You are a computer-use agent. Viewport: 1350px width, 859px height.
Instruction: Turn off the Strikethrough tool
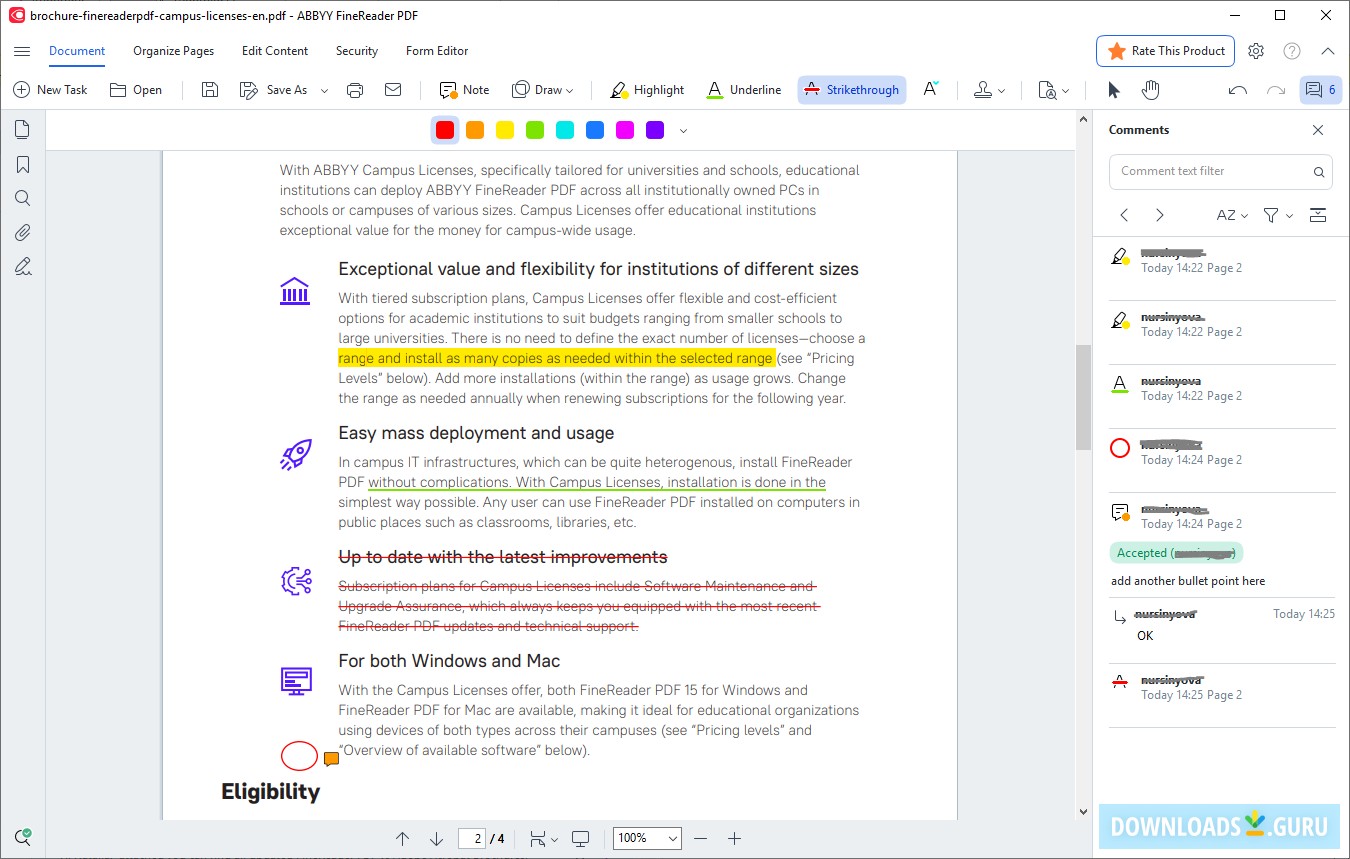click(x=852, y=90)
